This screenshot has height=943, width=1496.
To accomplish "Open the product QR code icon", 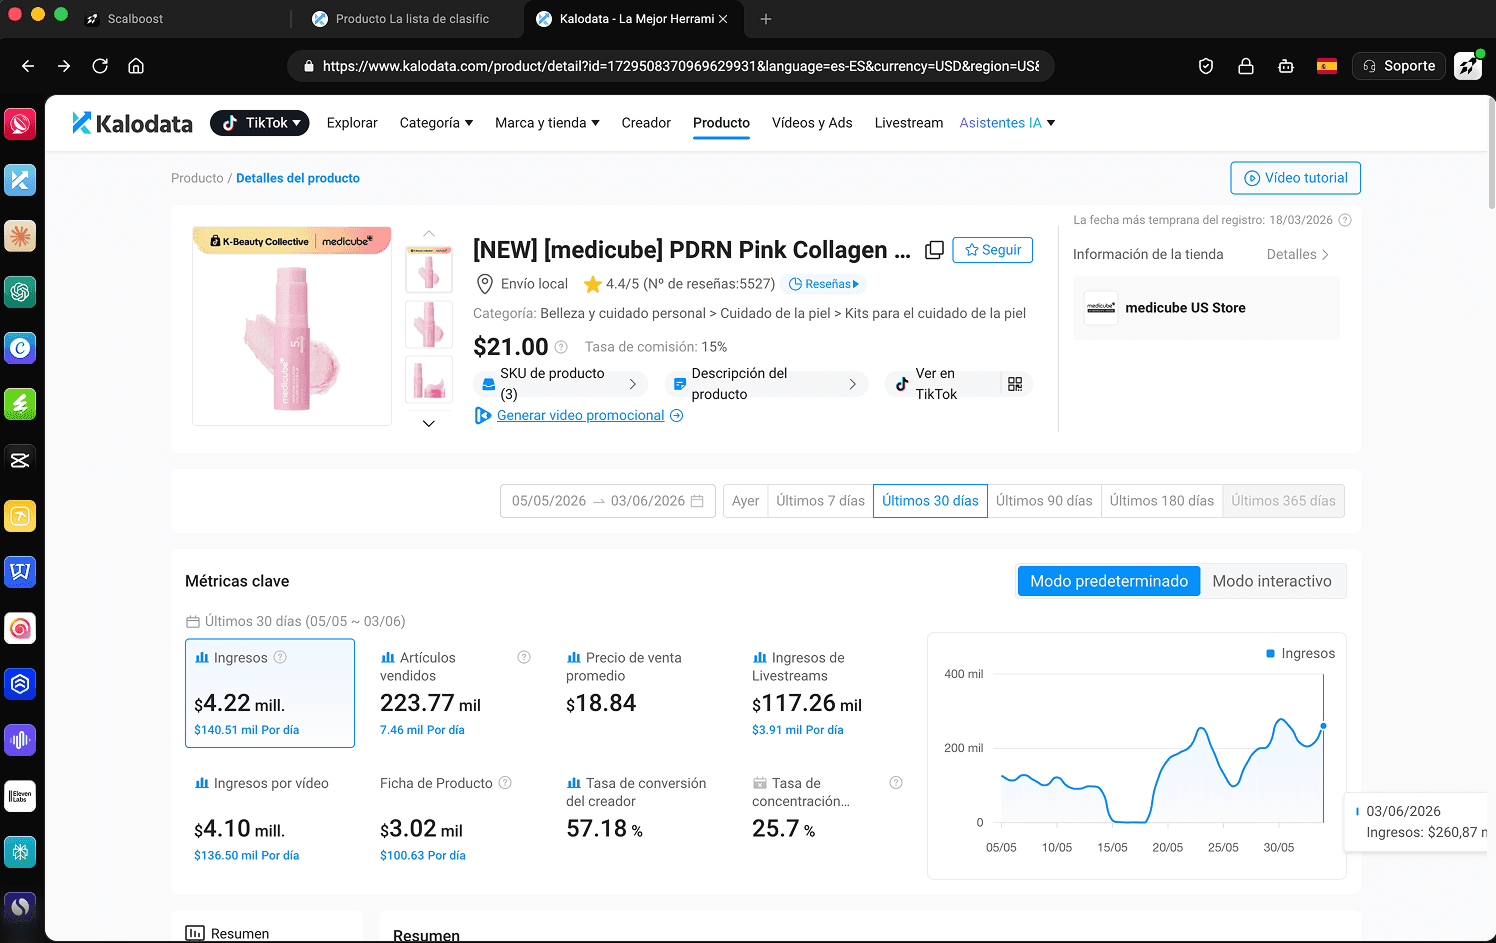I will 1015,384.
